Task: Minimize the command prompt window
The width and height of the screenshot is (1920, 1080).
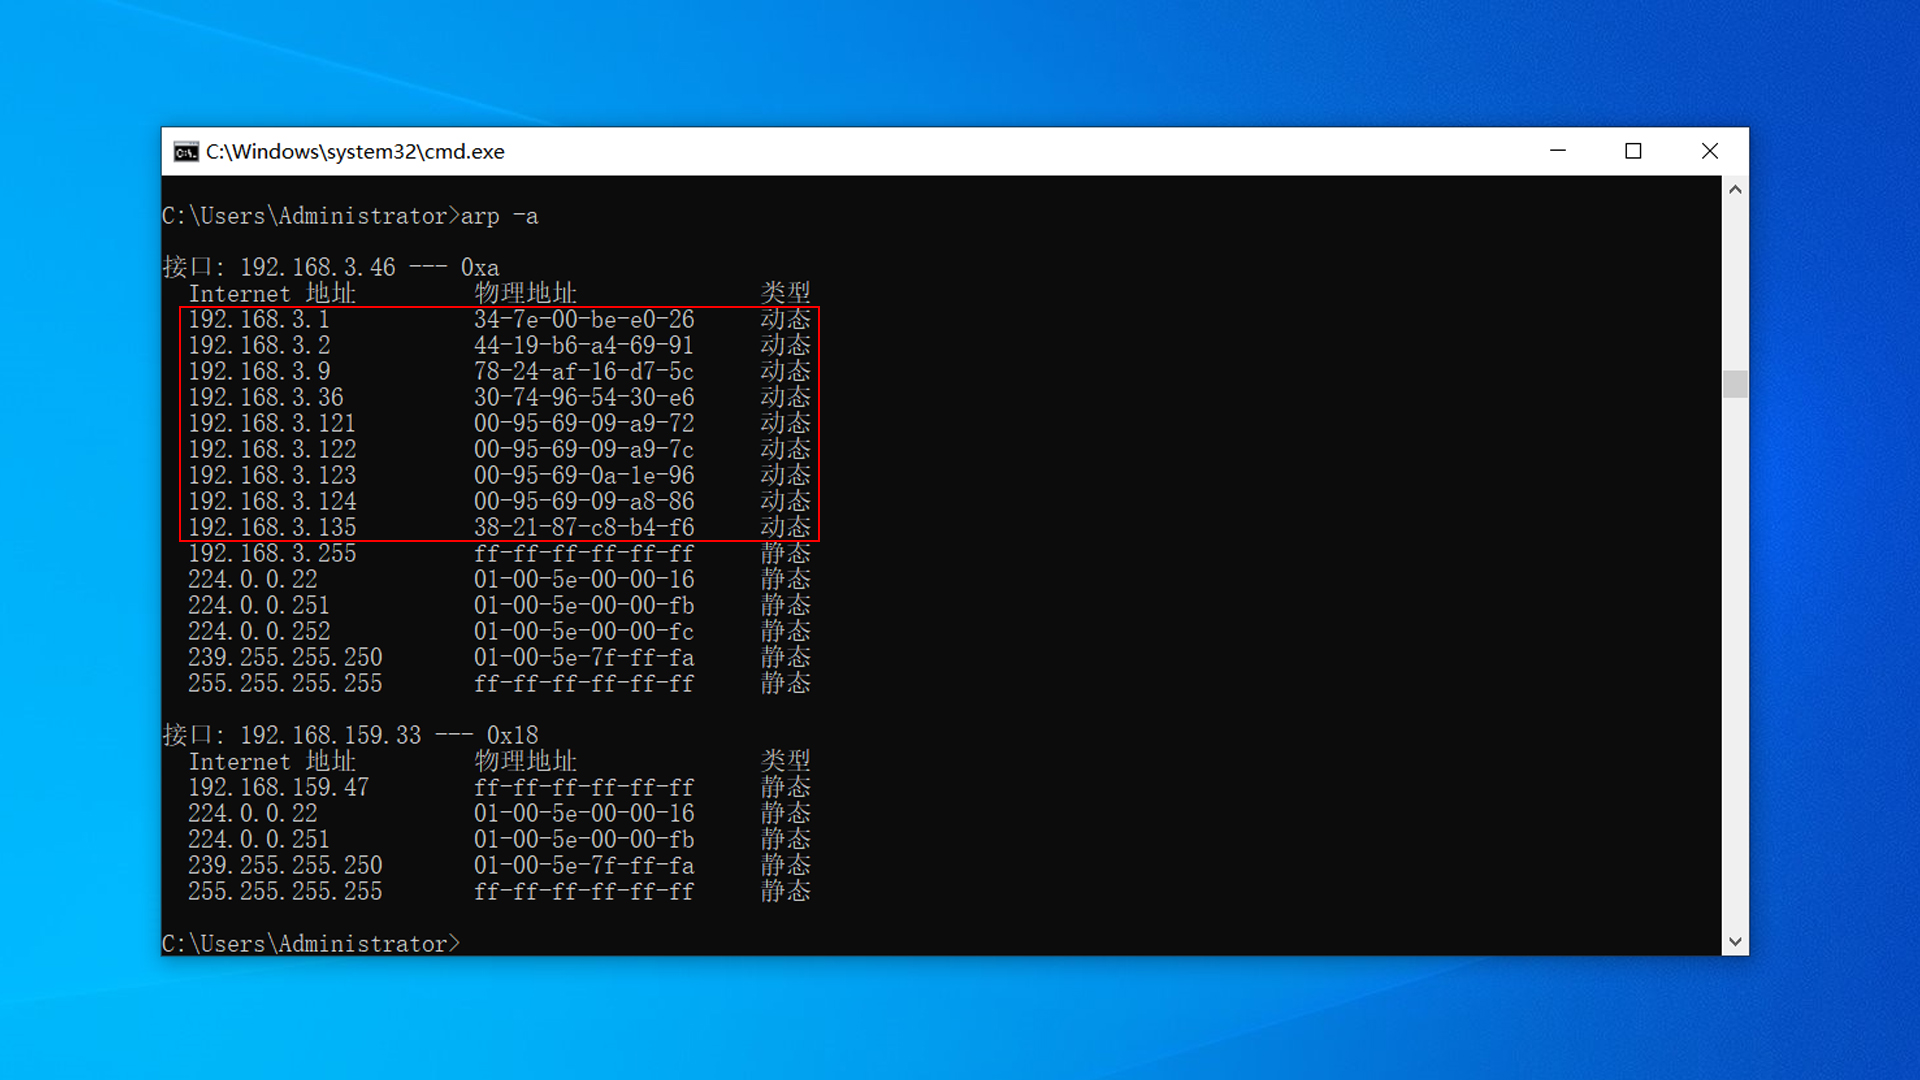Action: [x=1557, y=151]
